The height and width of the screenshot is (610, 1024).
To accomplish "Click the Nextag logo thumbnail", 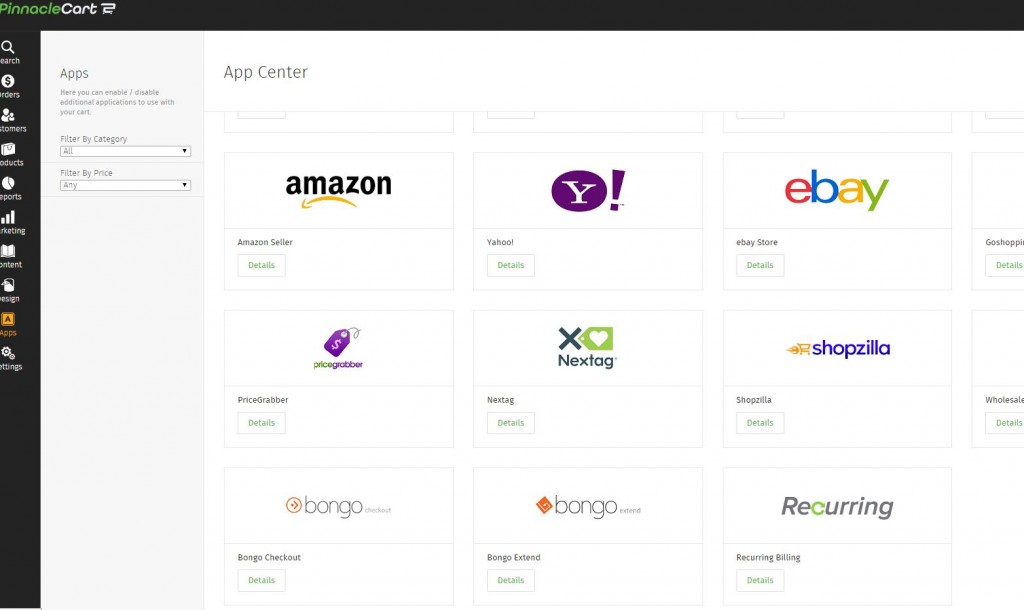I will 588,347.
